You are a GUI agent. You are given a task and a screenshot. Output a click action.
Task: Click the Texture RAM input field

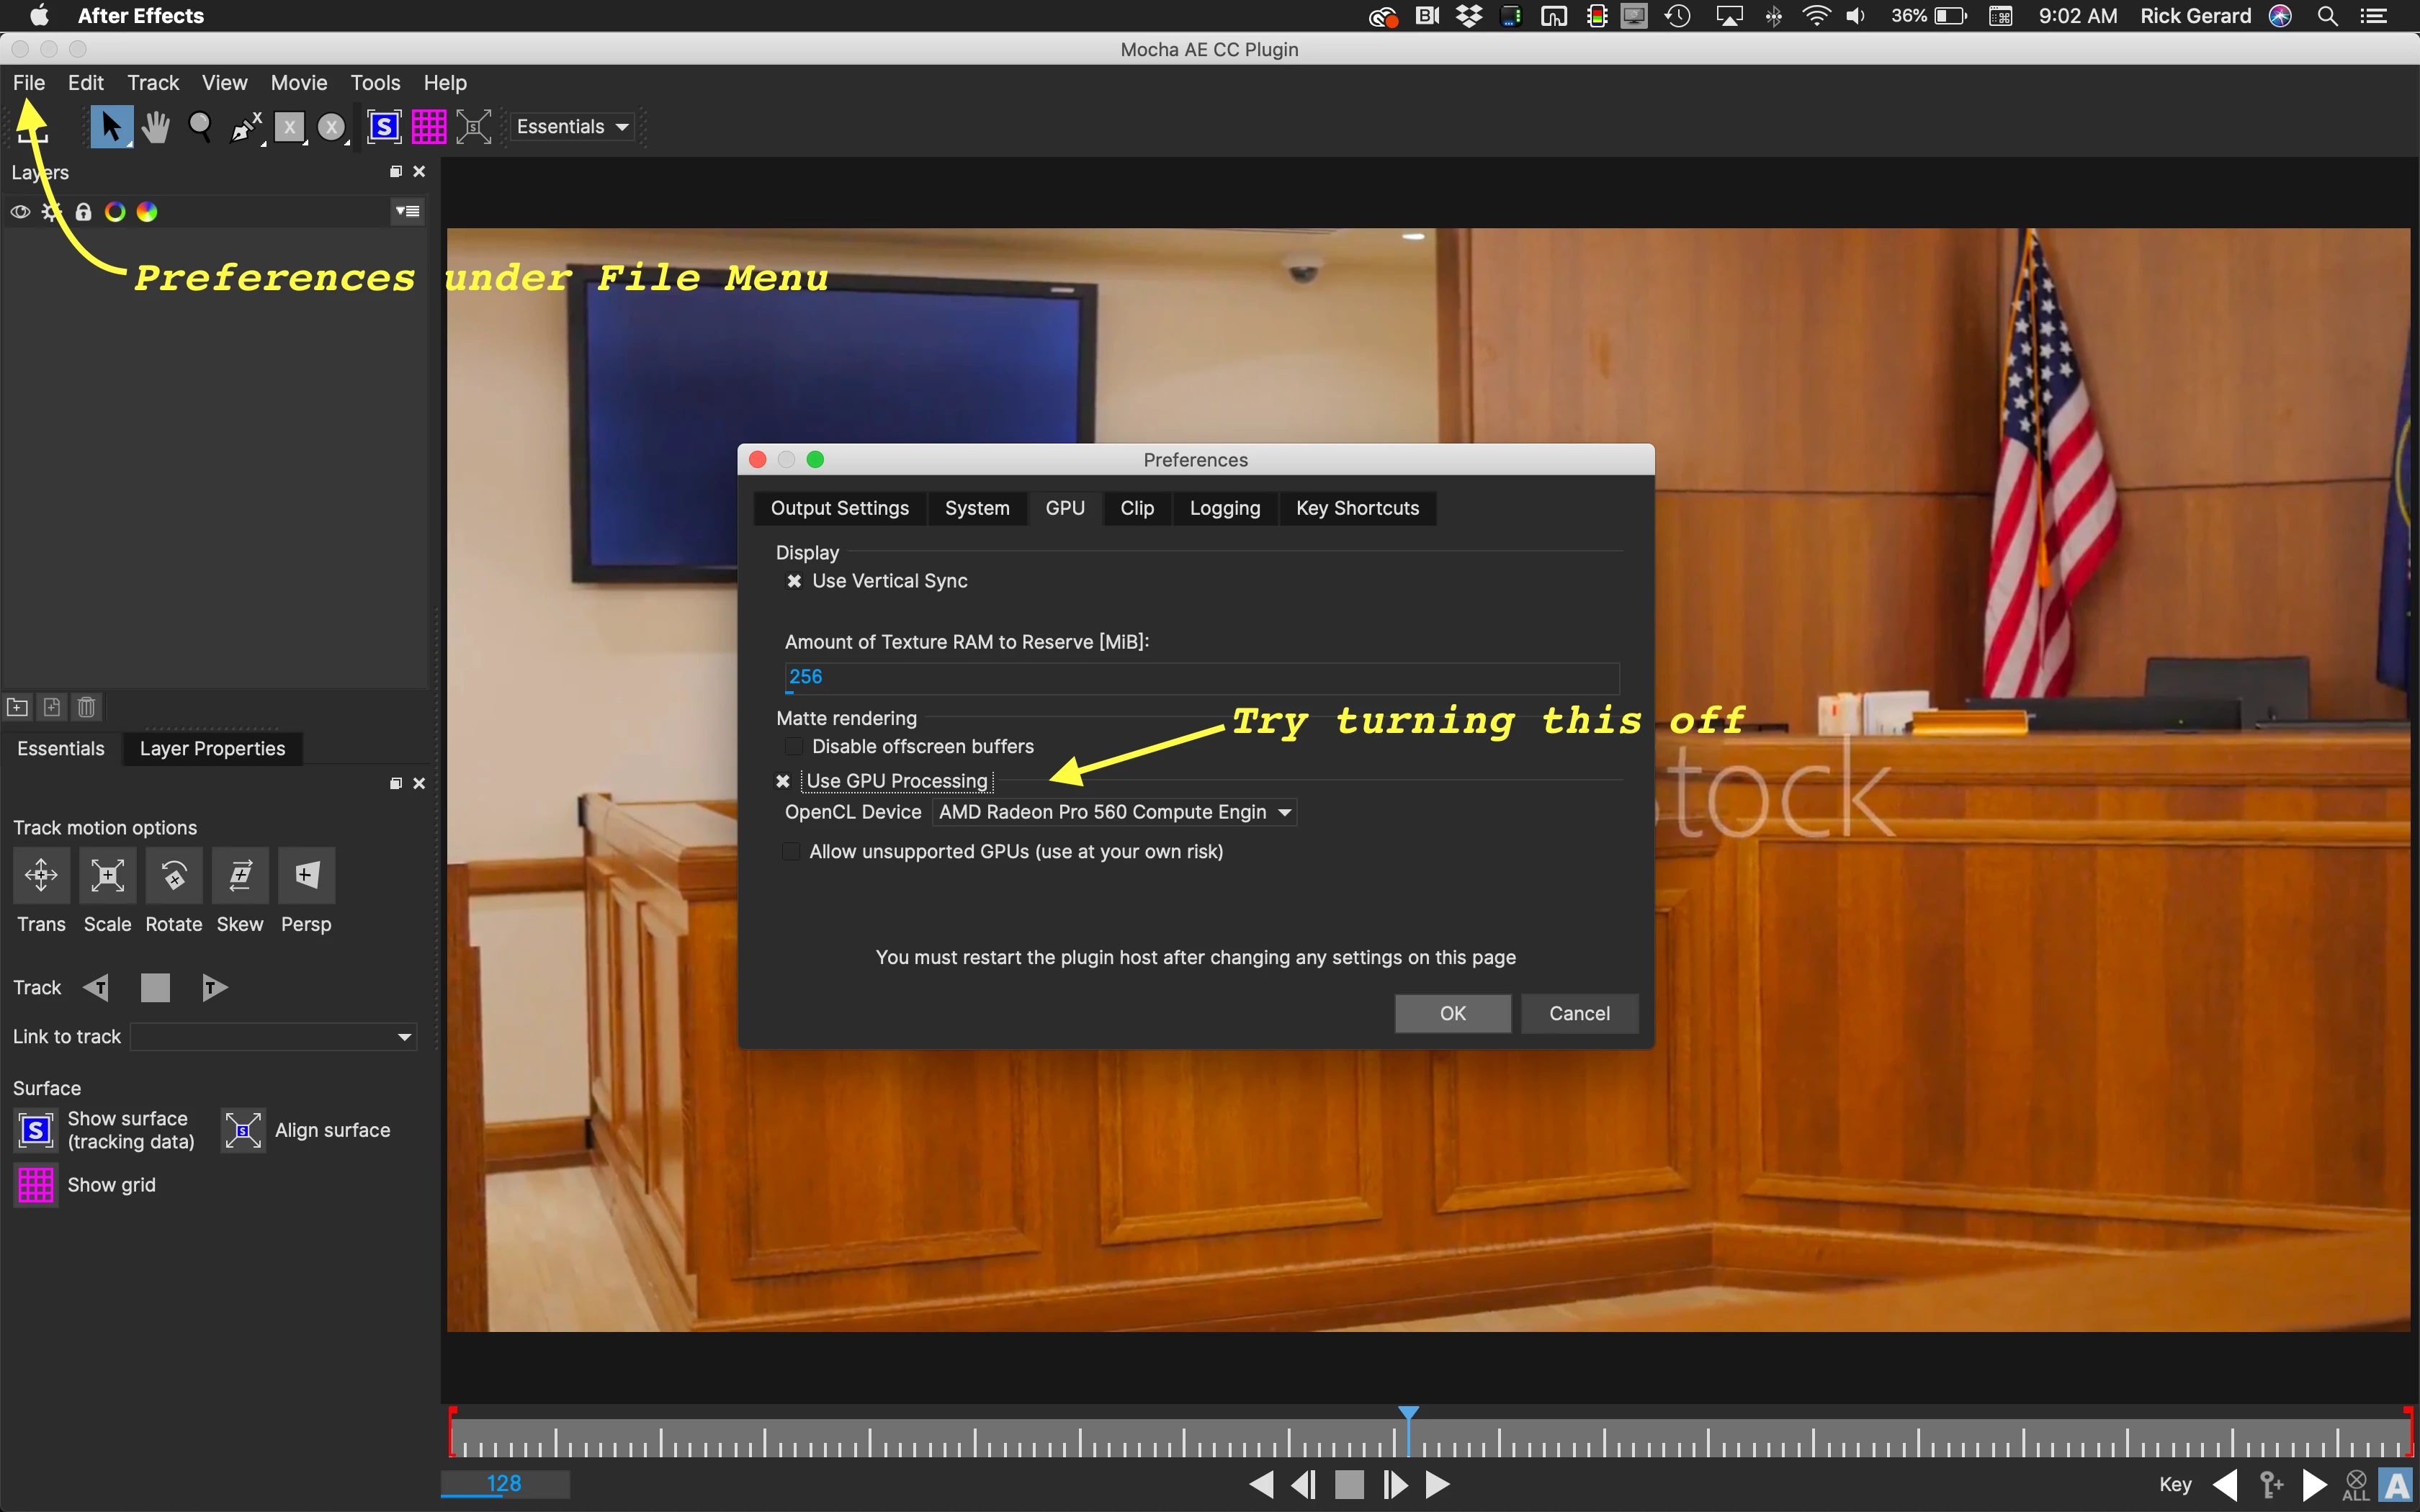(1200, 677)
